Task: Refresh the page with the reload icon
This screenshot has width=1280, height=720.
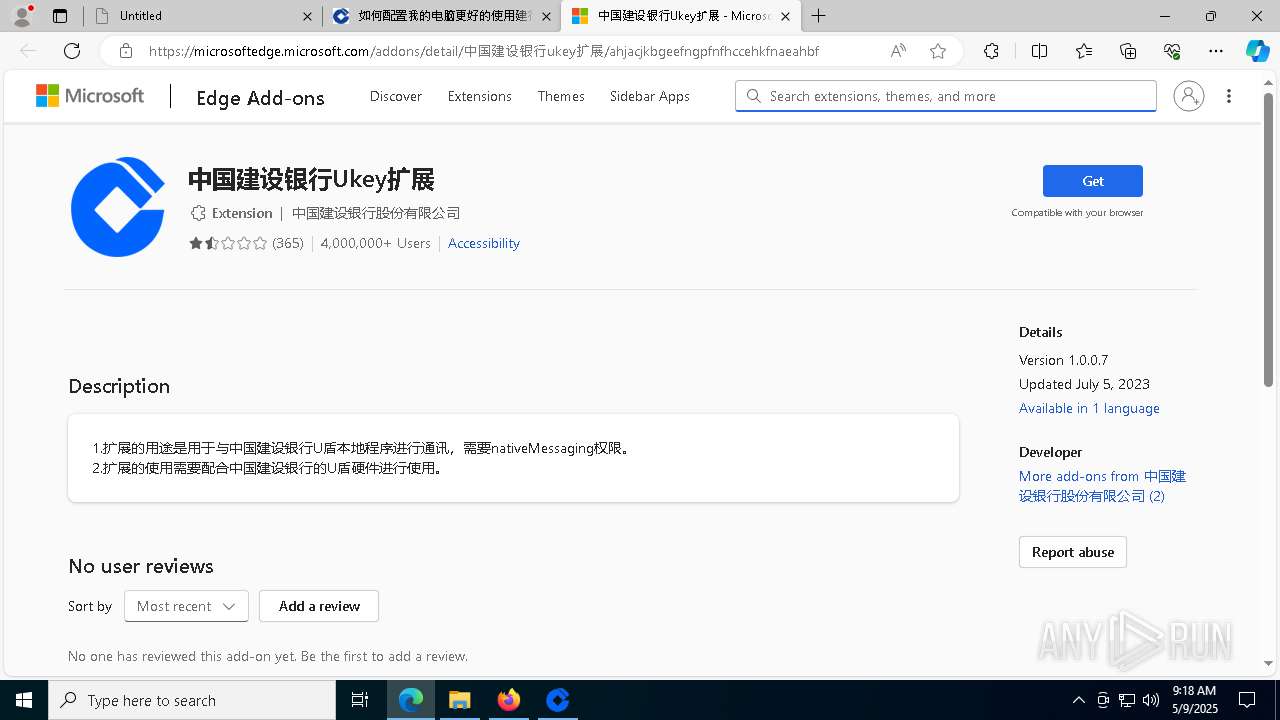Action: (x=72, y=51)
